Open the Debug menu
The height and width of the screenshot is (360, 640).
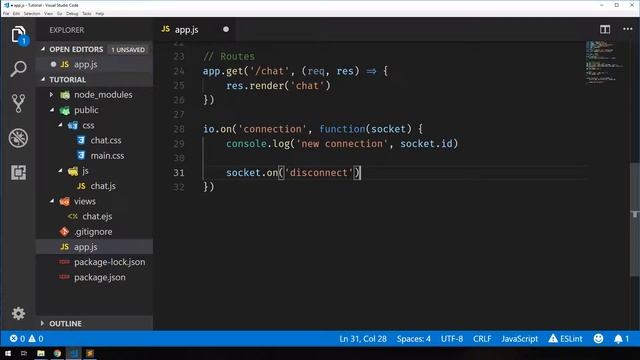72,13
